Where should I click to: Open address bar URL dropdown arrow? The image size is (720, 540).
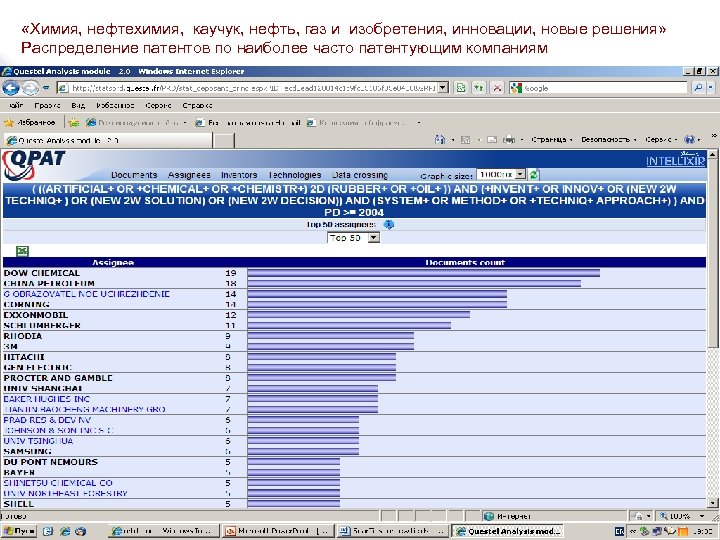[x=443, y=88]
